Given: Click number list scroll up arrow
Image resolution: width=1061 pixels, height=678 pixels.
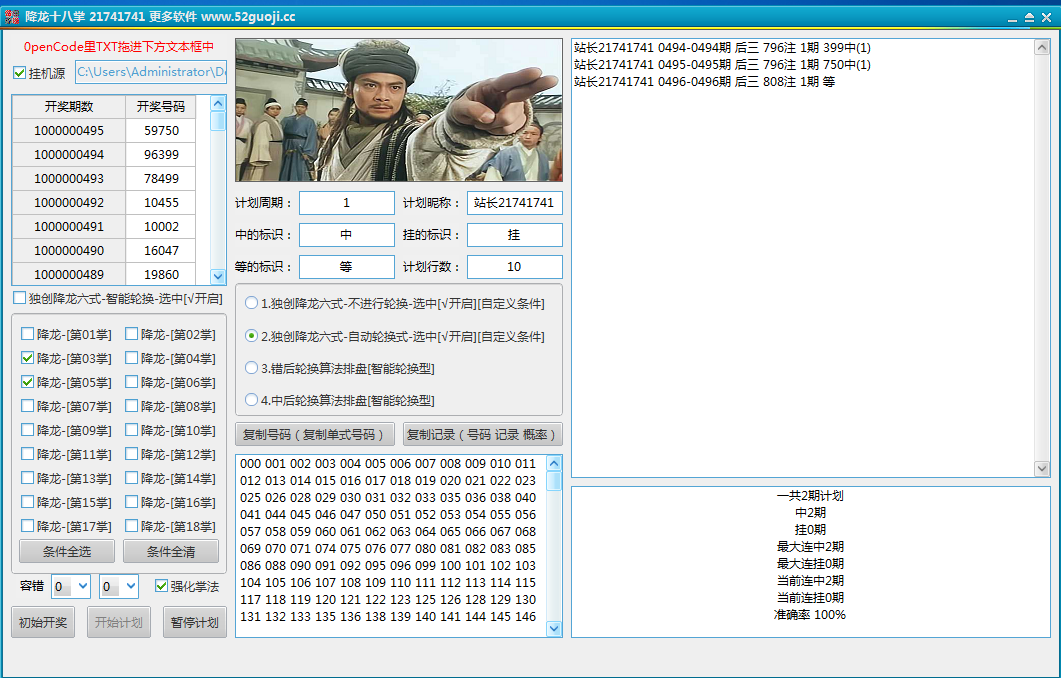Looking at the screenshot, I should 554,464.
